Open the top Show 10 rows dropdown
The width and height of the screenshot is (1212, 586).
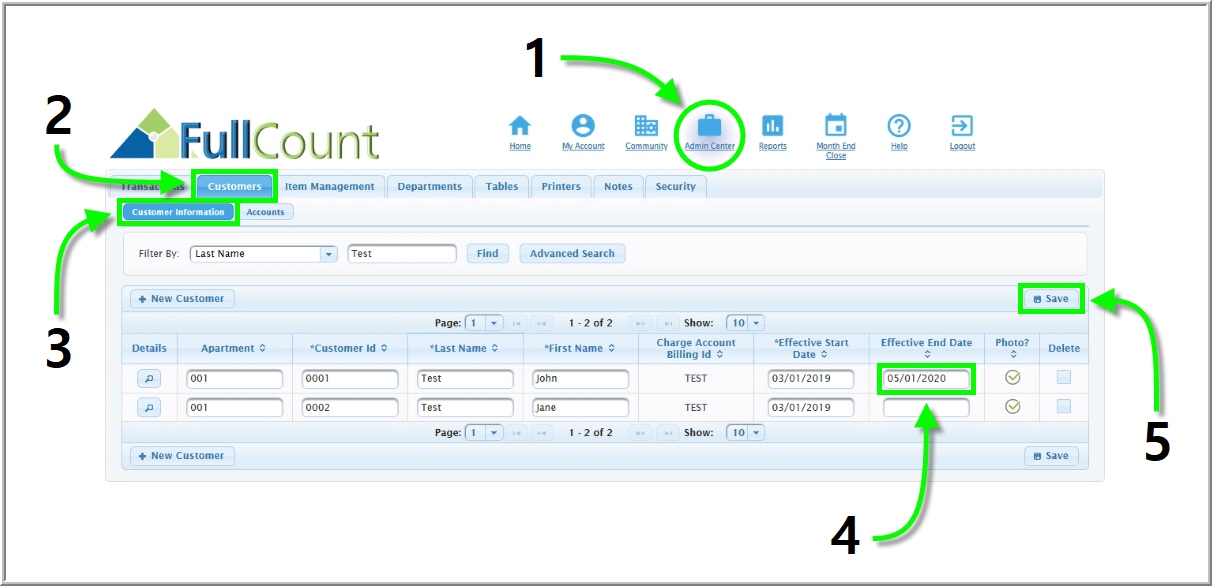[755, 323]
